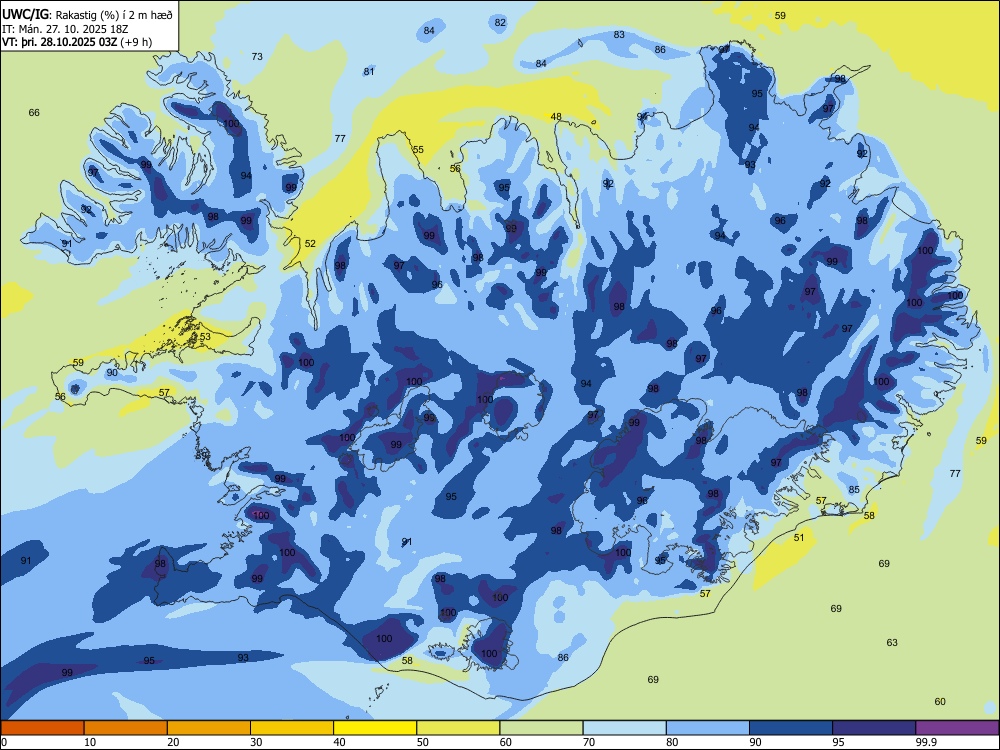Click the legend tick label '10'
The height and width of the screenshot is (750, 1000).
pyautogui.click(x=90, y=742)
